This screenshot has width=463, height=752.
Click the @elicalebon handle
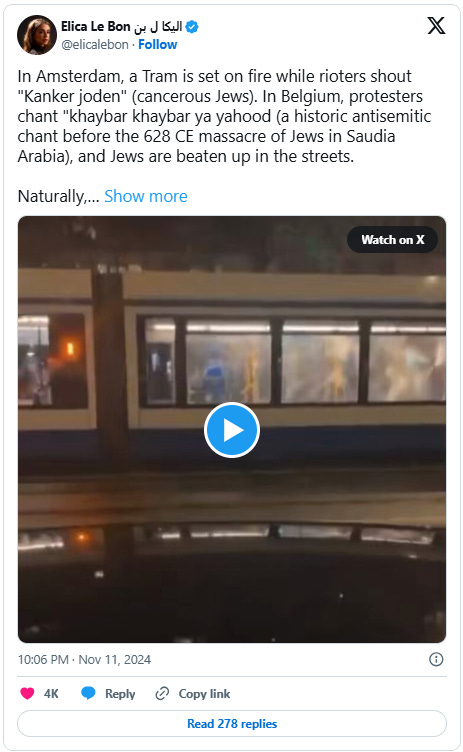(x=95, y=45)
